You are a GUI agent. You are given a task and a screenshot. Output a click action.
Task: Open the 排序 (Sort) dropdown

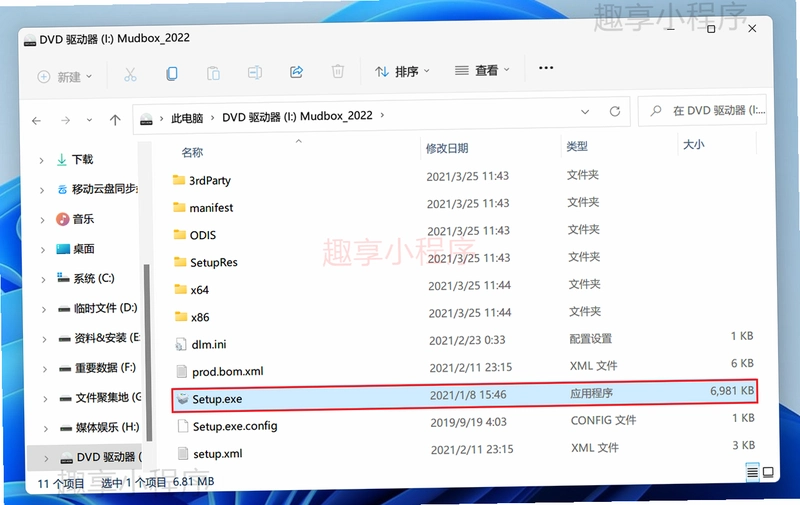tap(403, 71)
